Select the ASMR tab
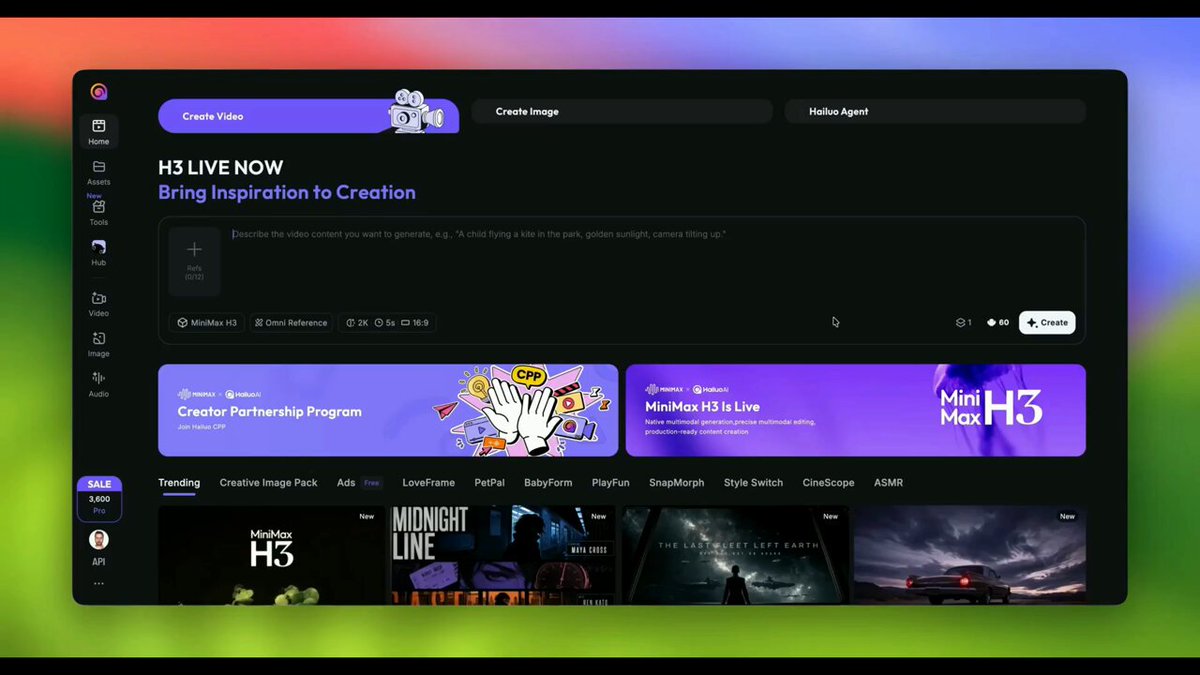1200x675 pixels. pos(888,483)
